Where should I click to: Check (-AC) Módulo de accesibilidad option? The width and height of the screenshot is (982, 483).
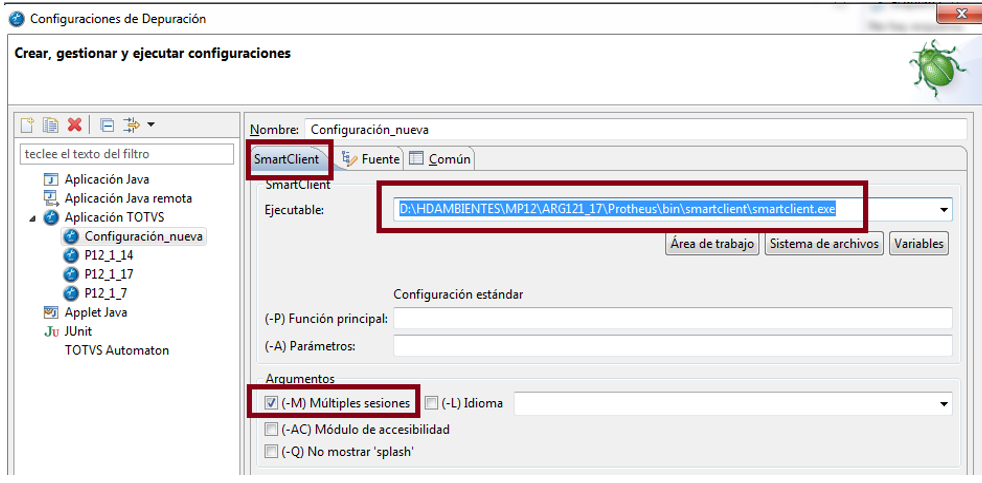coord(271,430)
